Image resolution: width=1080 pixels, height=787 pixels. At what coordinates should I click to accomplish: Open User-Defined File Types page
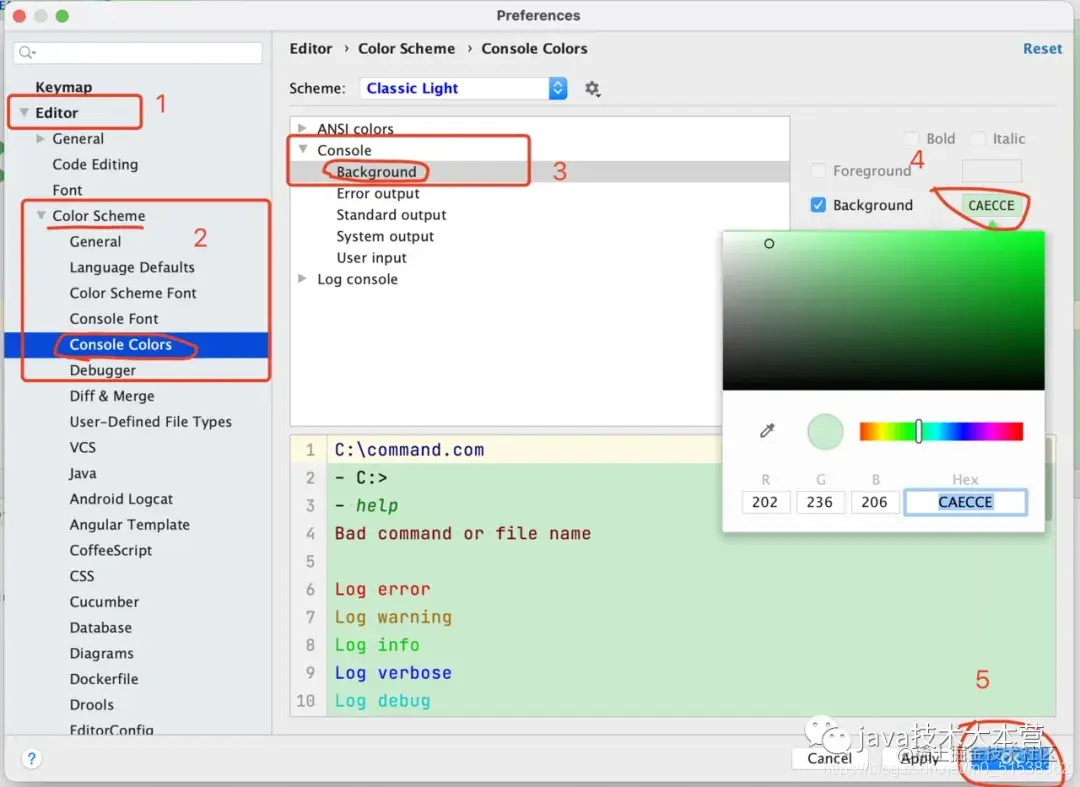tap(150, 421)
